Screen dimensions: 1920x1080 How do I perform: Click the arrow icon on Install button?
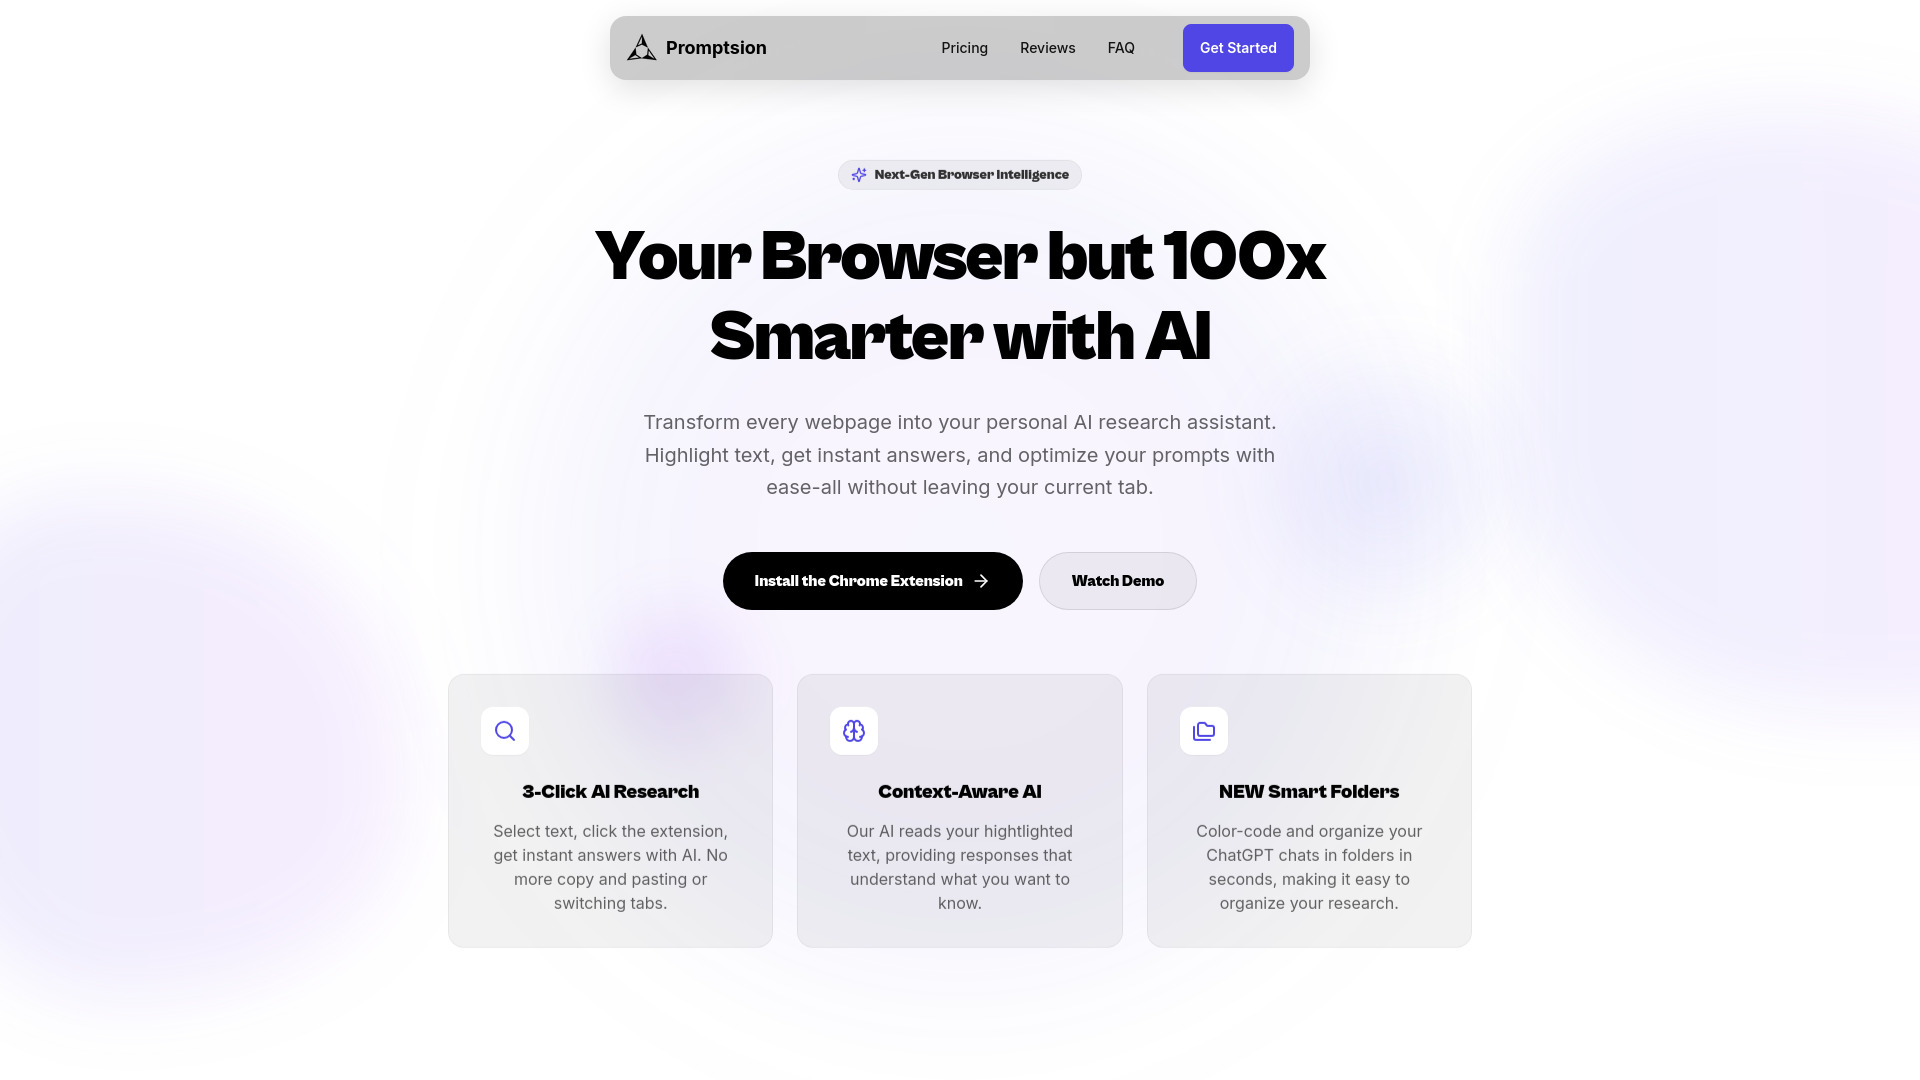click(x=982, y=580)
